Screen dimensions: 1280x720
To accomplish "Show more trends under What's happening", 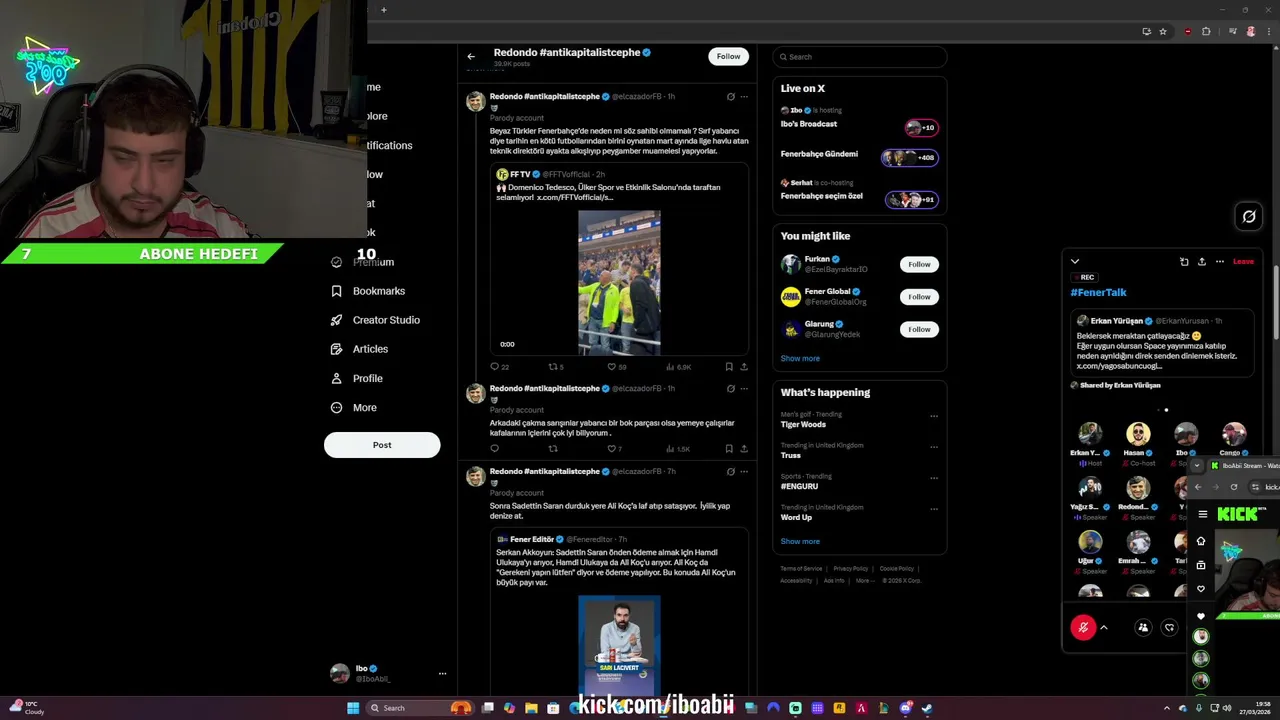I will pyautogui.click(x=800, y=541).
